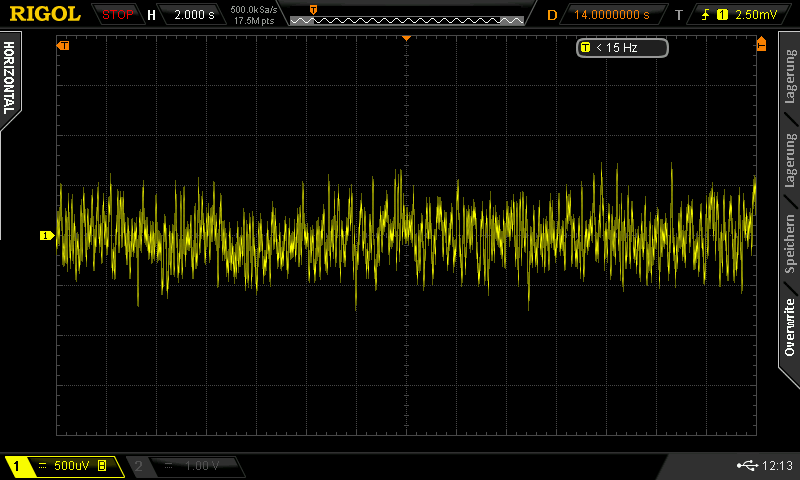This screenshot has height=480, width=800.
Task: Click the 17.5M pts memory depth readout
Action: 254,21
